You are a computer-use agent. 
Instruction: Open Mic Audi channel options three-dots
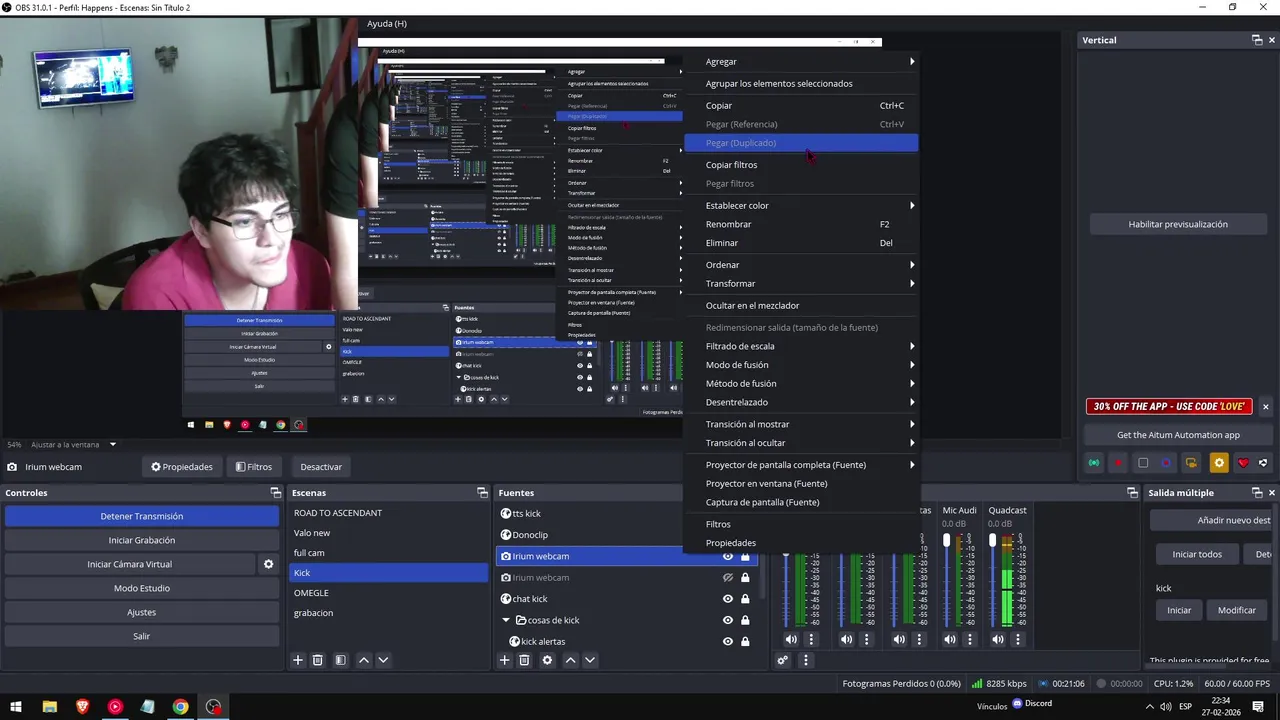[970, 639]
